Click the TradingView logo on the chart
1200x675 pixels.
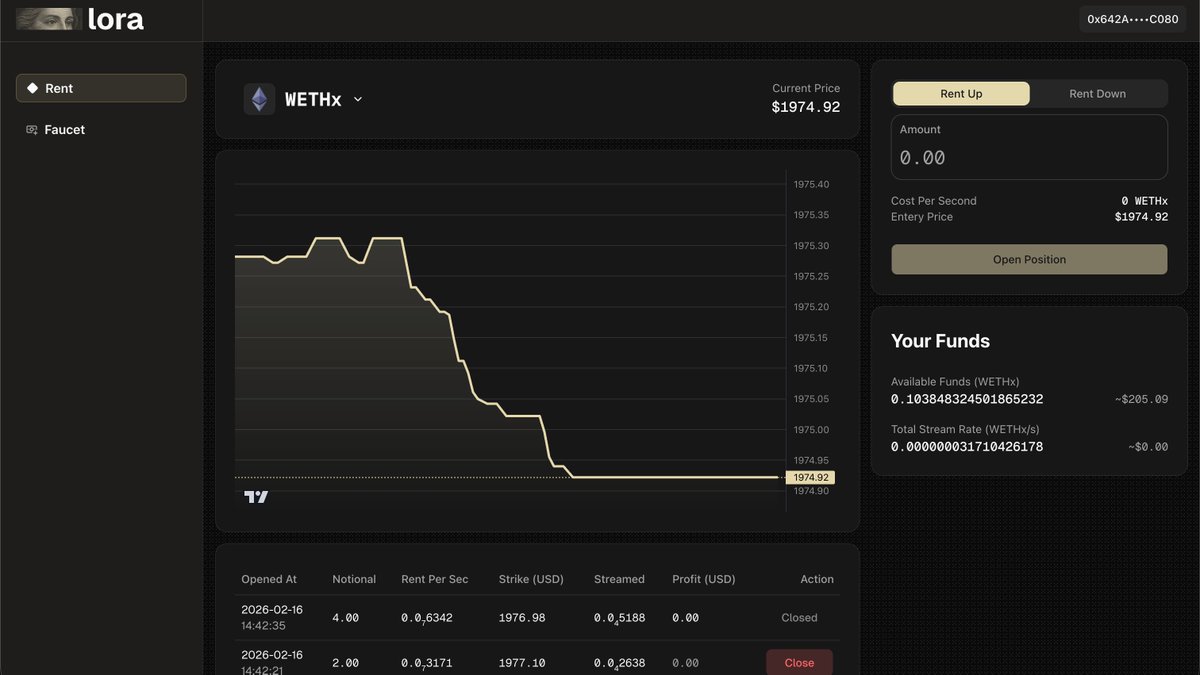[x=257, y=497]
